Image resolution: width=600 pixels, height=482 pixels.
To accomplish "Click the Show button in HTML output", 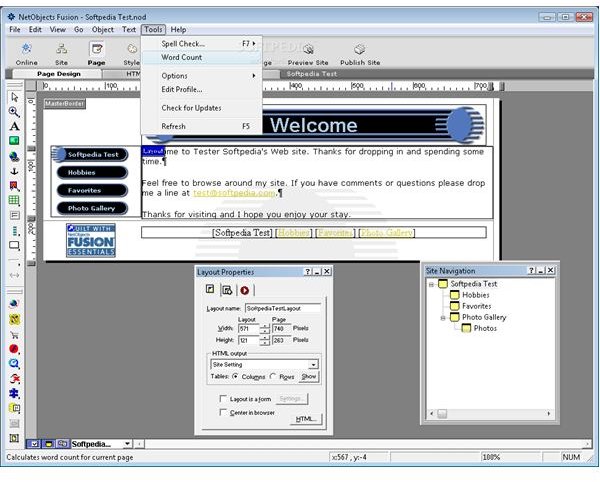I will coord(309,376).
